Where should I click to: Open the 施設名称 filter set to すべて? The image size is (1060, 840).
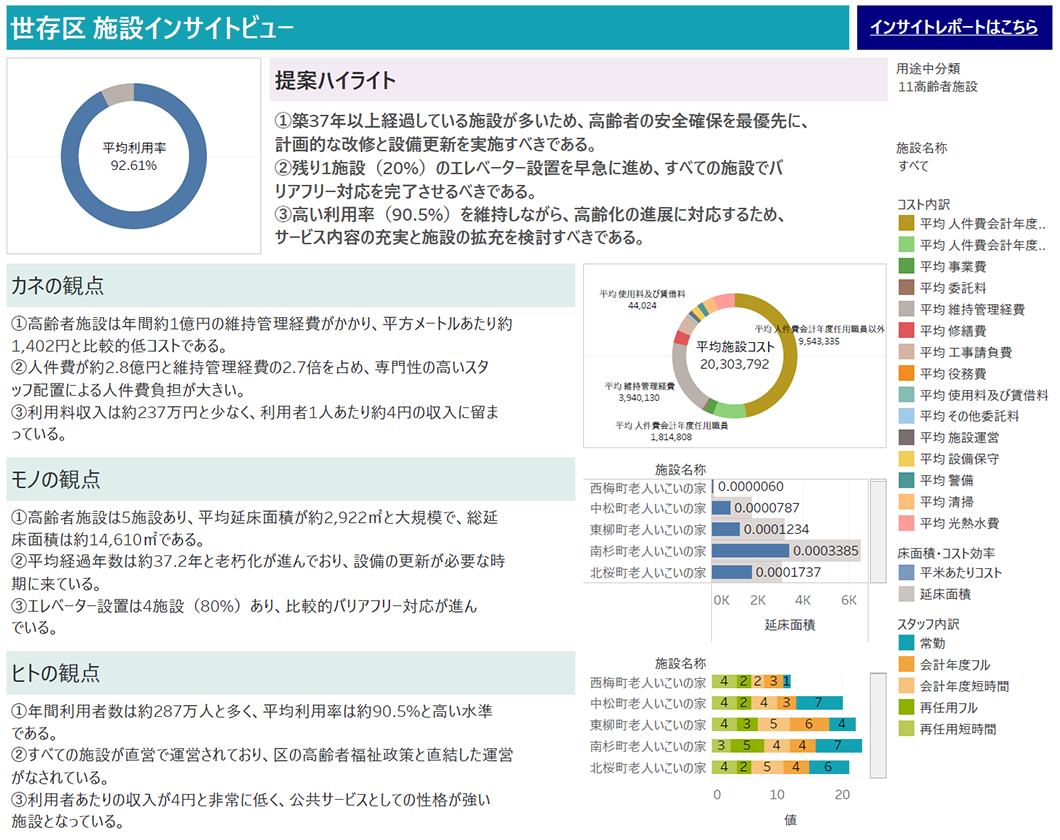[x=914, y=166]
